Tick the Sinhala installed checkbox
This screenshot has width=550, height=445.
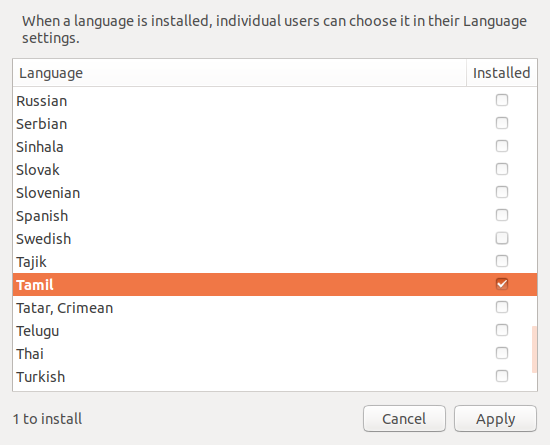[502, 146]
